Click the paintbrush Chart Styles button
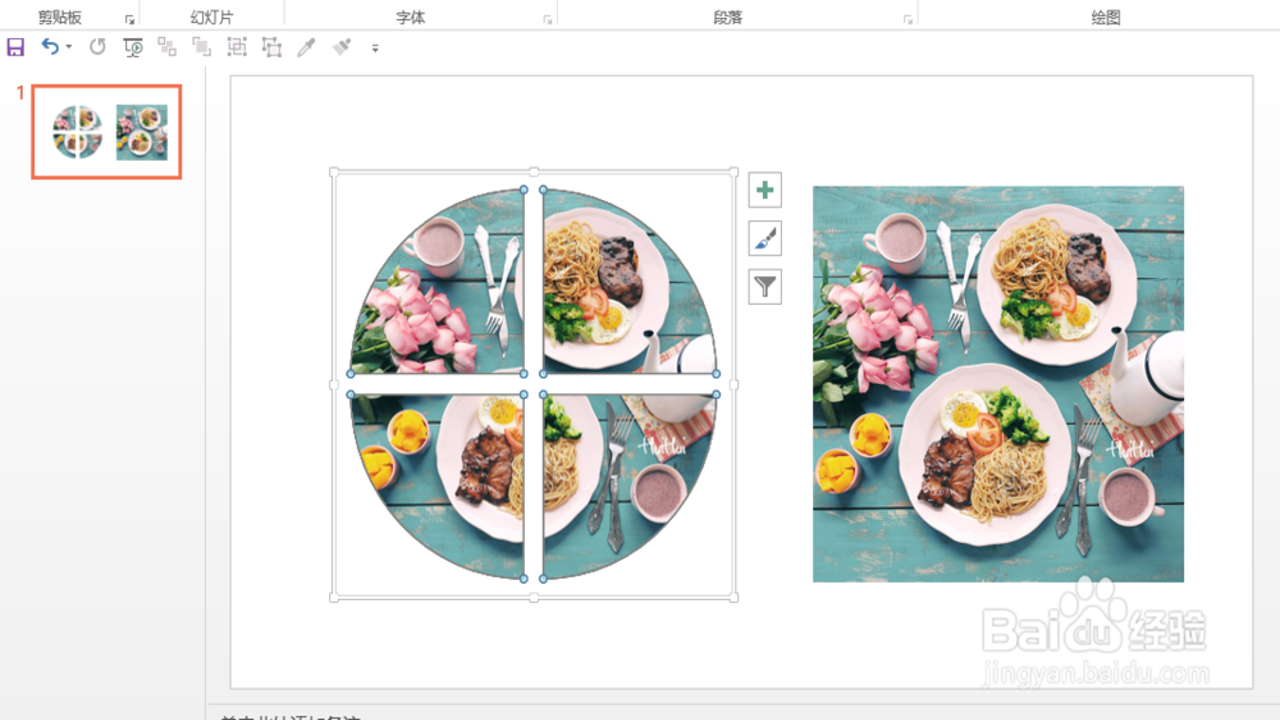The image size is (1280, 720). [x=765, y=238]
